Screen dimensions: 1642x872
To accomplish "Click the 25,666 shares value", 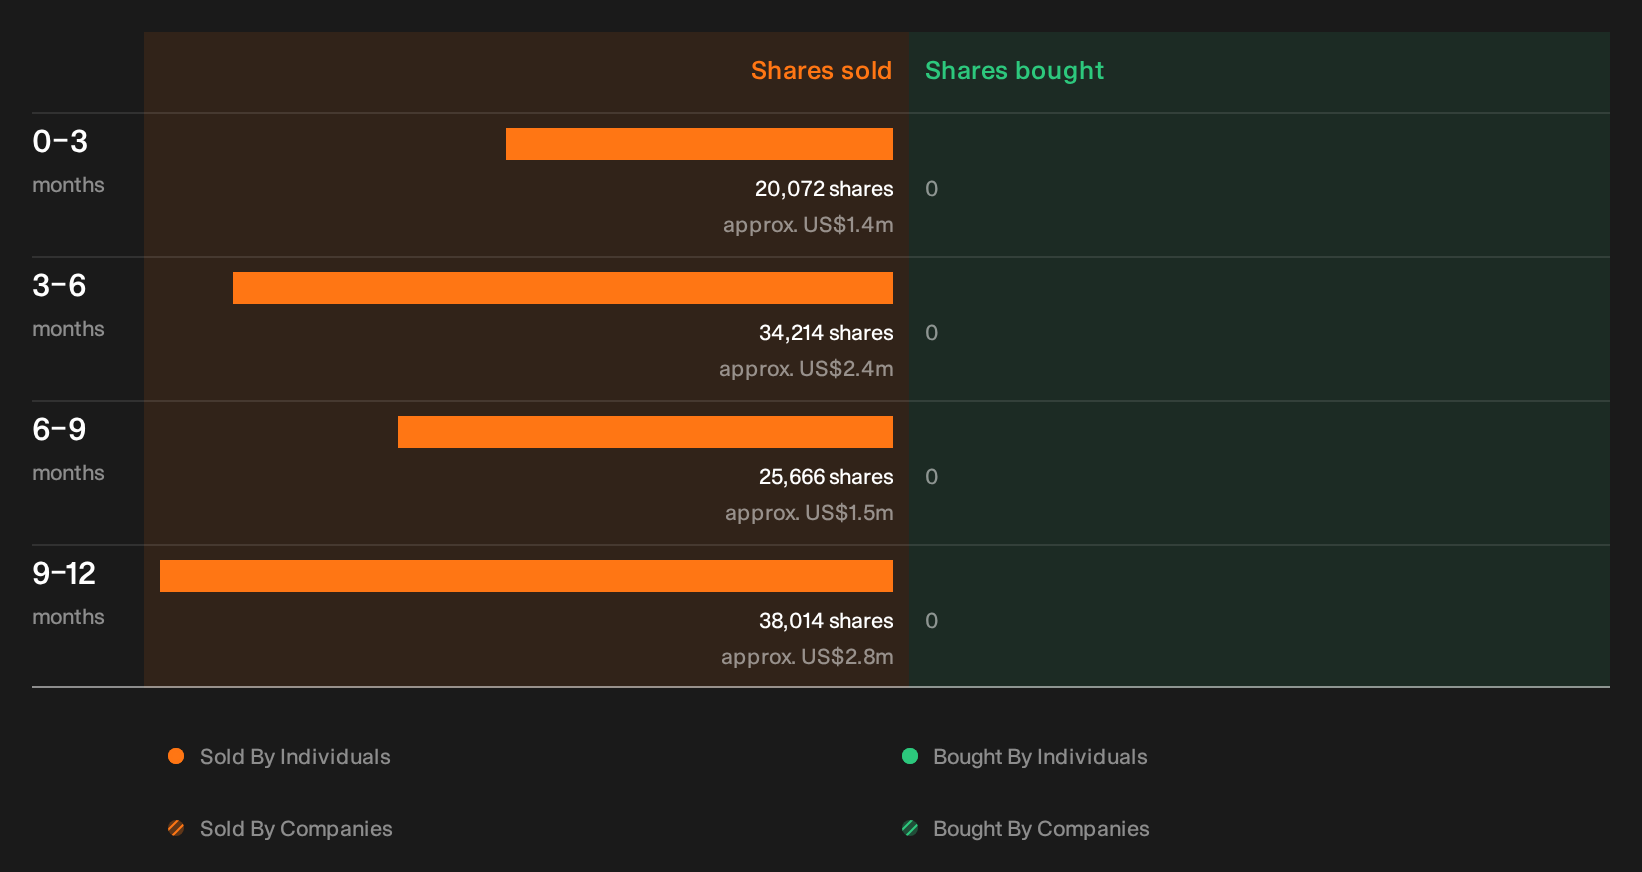I will pyautogui.click(x=826, y=477).
